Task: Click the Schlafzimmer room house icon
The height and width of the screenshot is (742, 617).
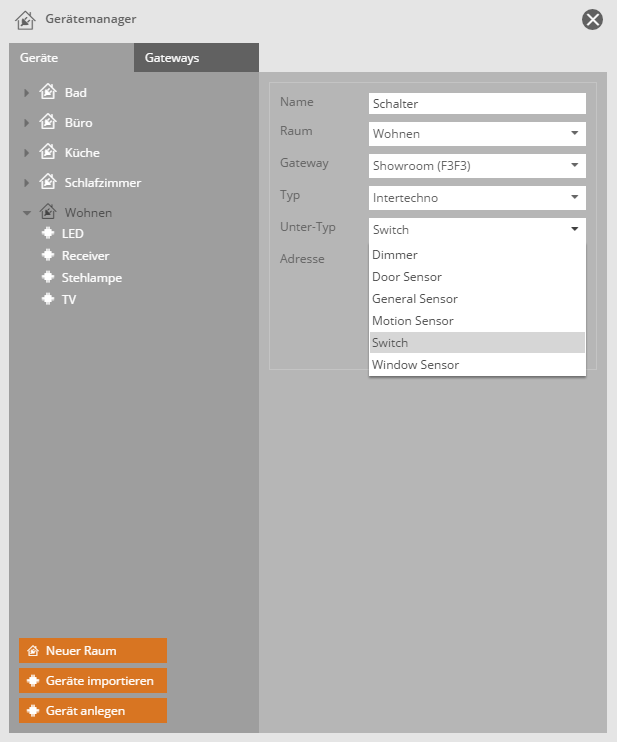Action: click(x=47, y=182)
